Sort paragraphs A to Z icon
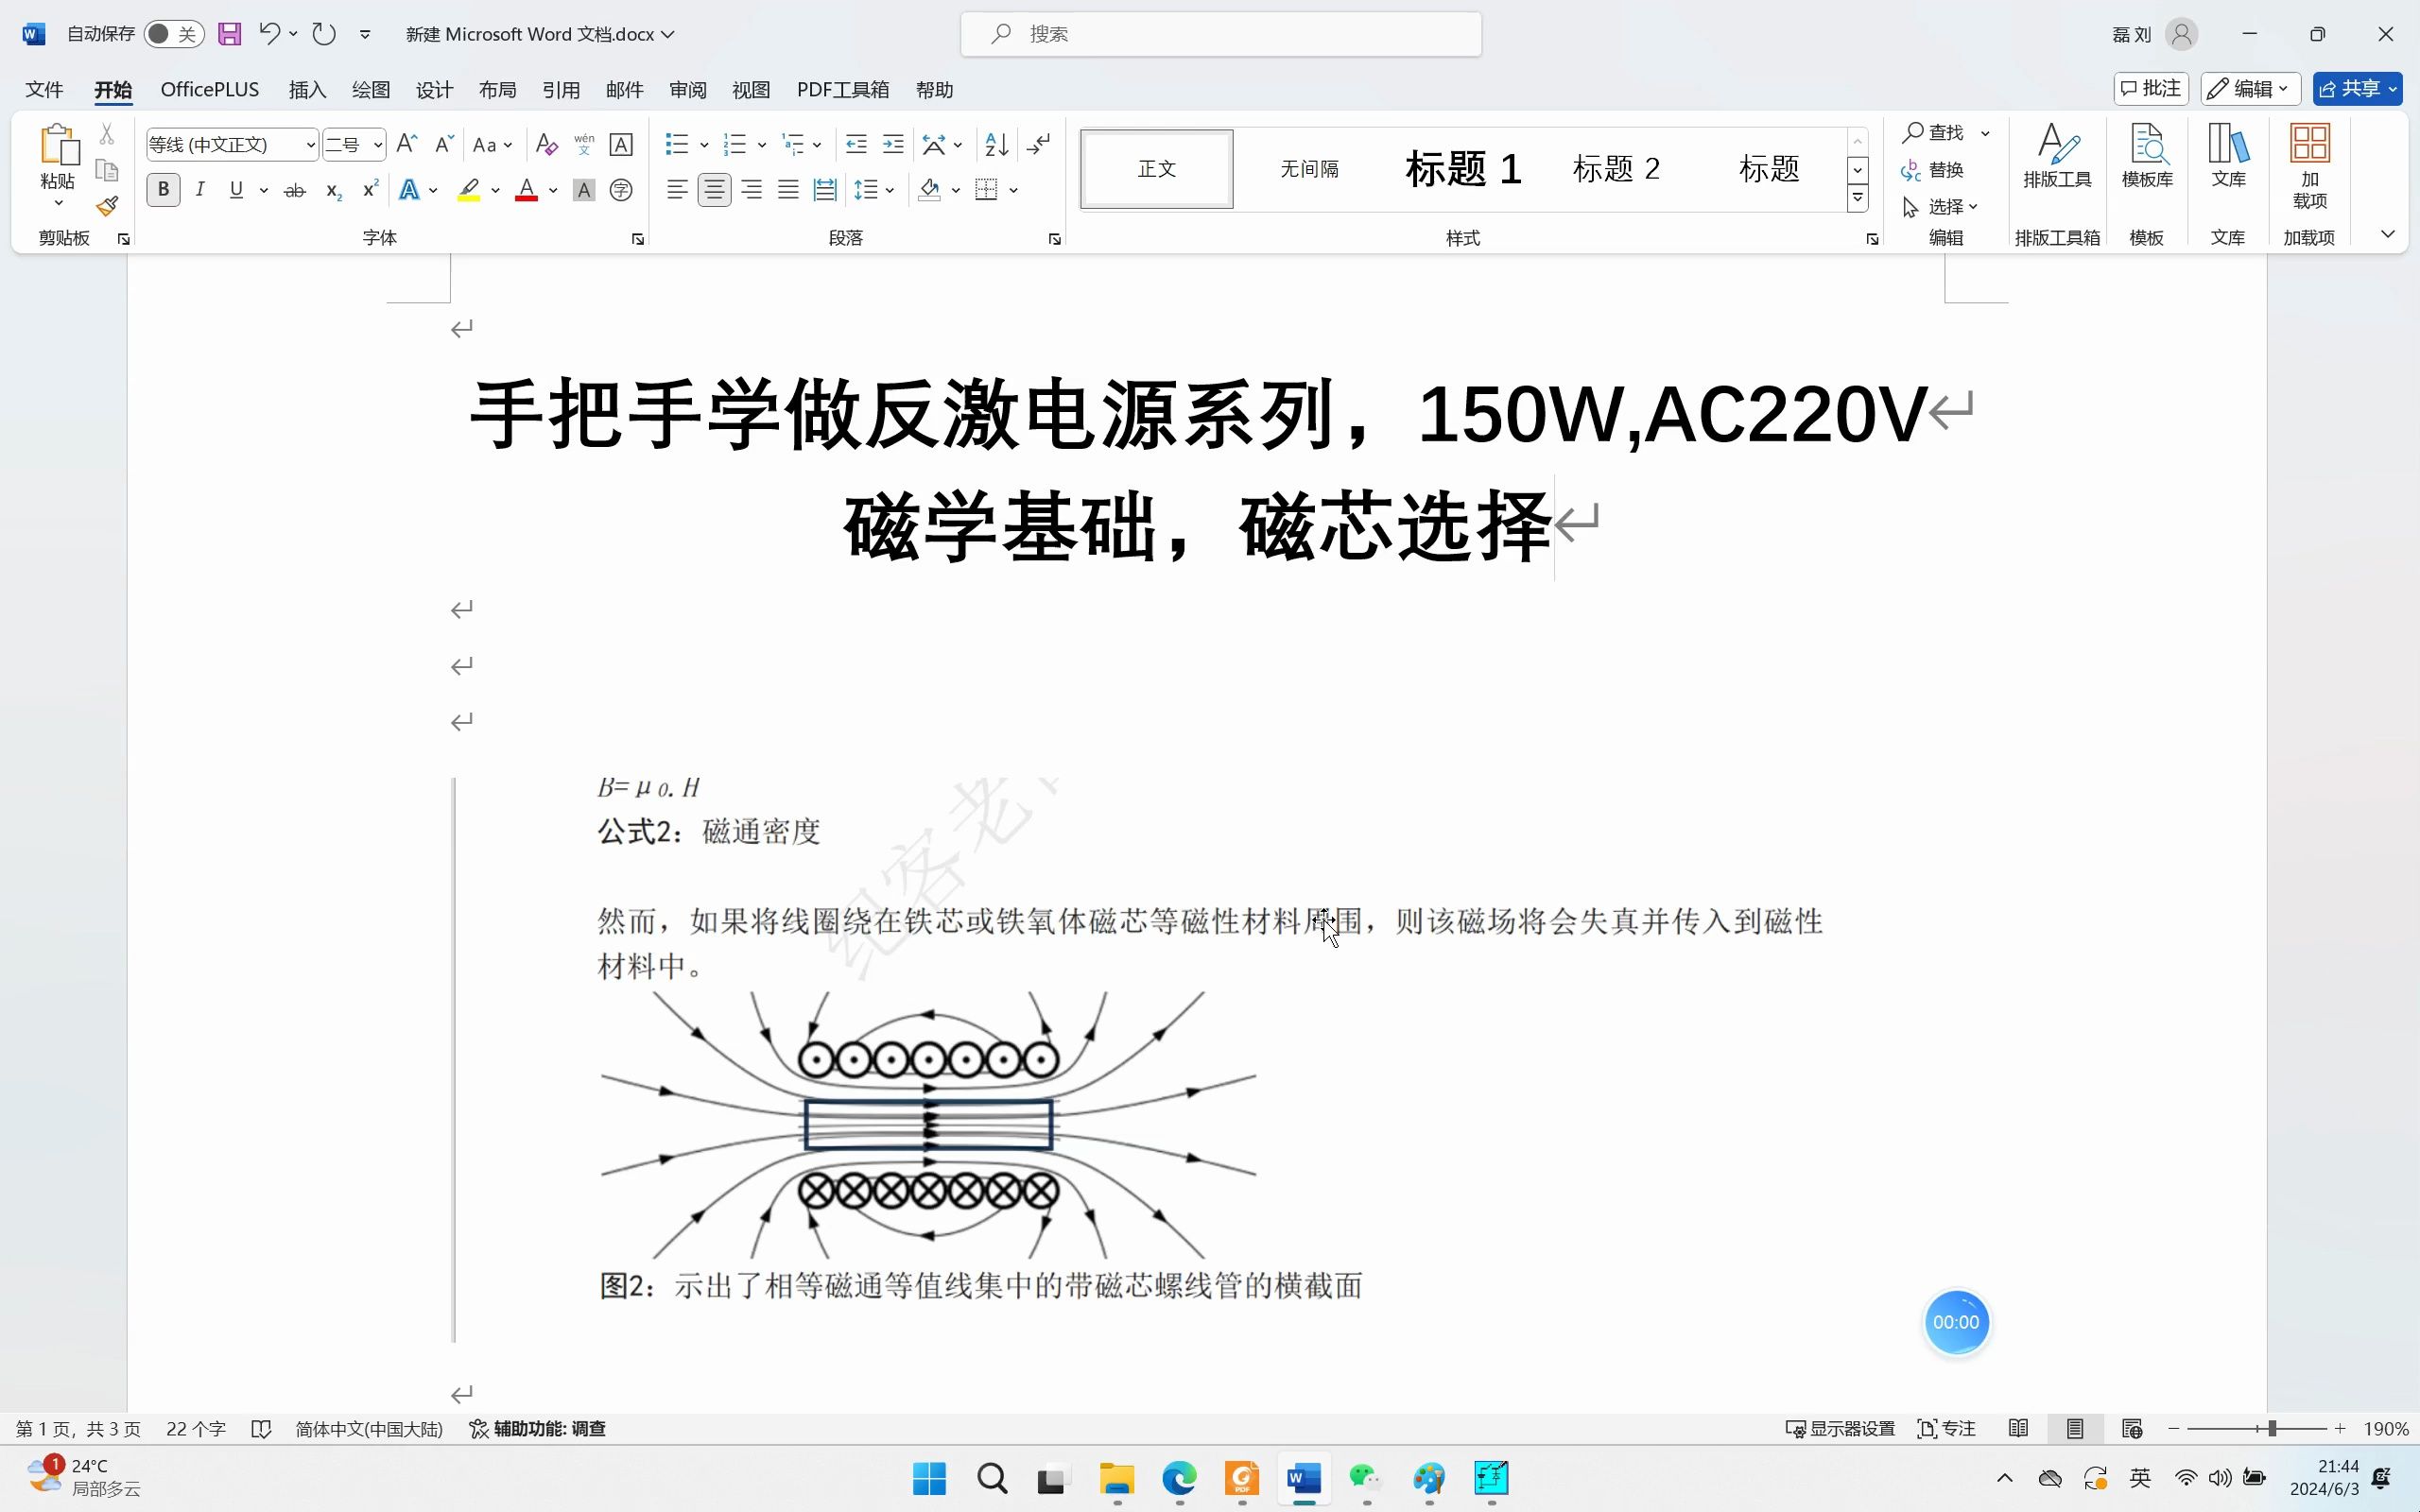Image resolution: width=2420 pixels, height=1512 pixels. pos(997,144)
